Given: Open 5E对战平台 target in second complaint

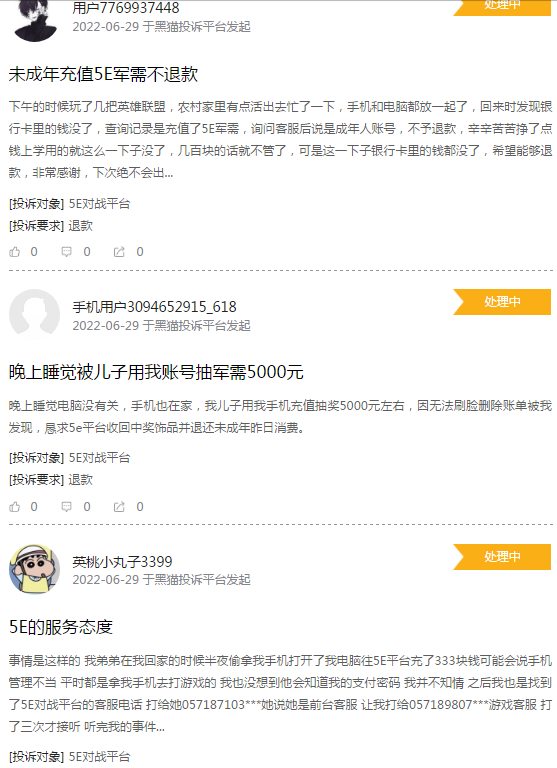Looking at the screenshot, I should coord(99,458).
